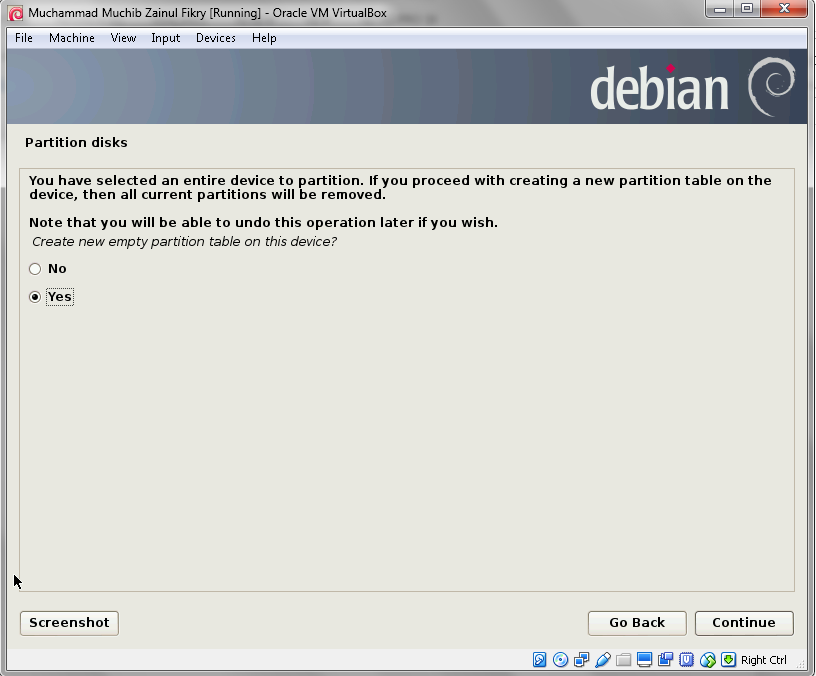This screenshot has height=676, width=816.
Task: Open the View menu
Action: coord(123,38)
